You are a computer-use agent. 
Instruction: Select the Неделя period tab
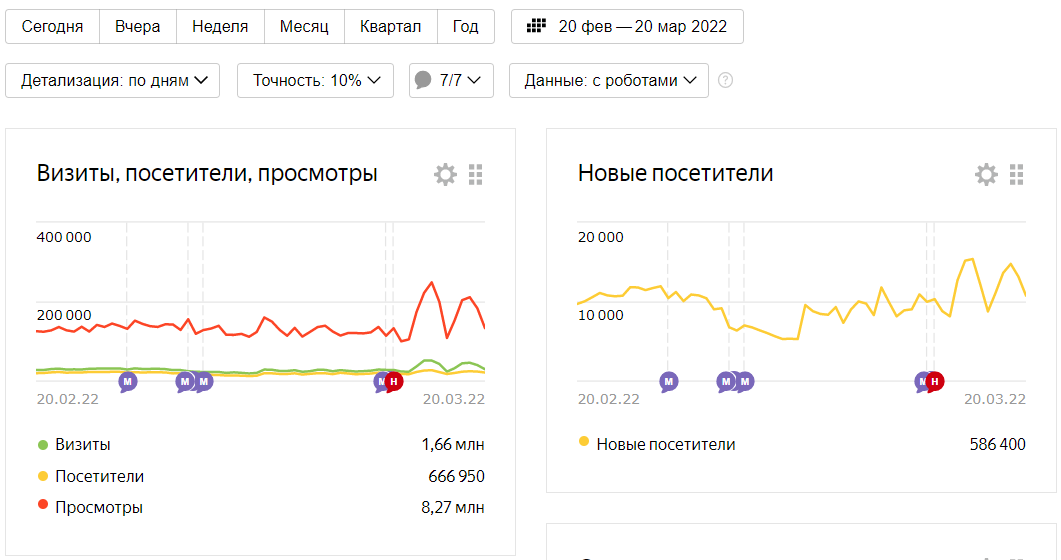point(220,27)
